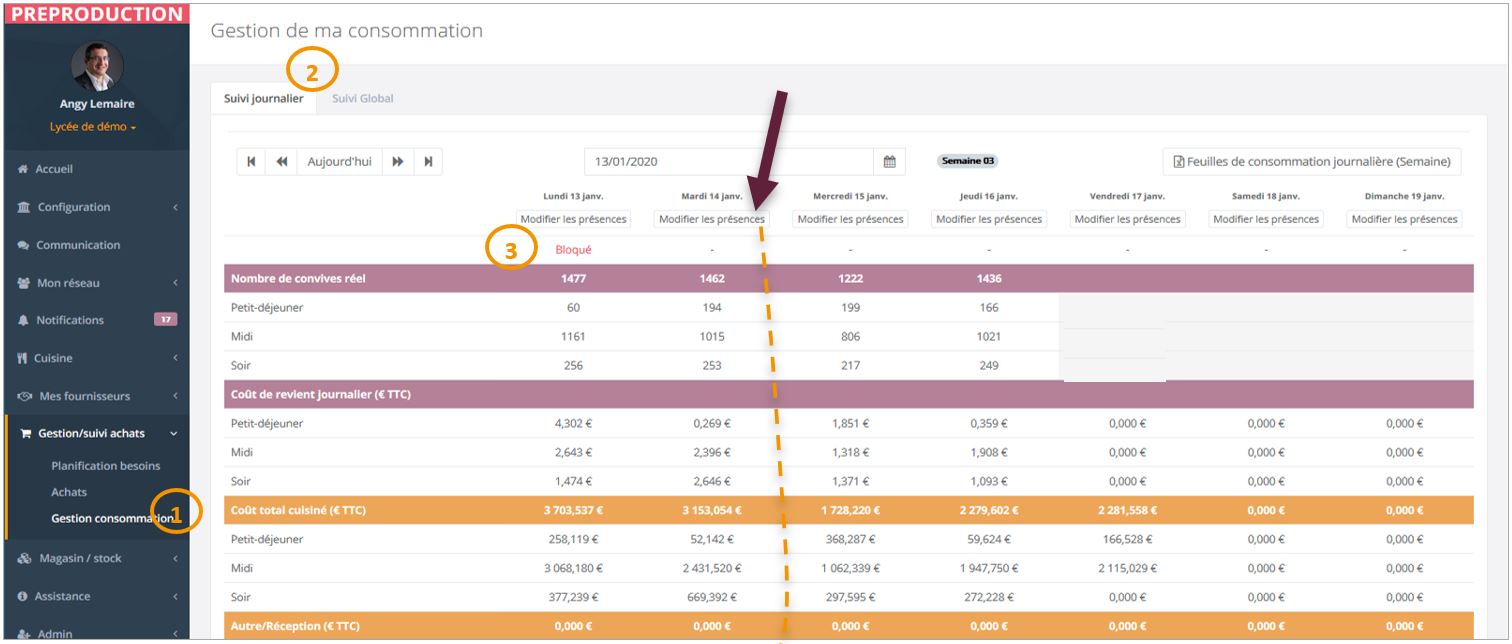Click Modifier les présences for Mardi 14 janv.

(712, 219)
